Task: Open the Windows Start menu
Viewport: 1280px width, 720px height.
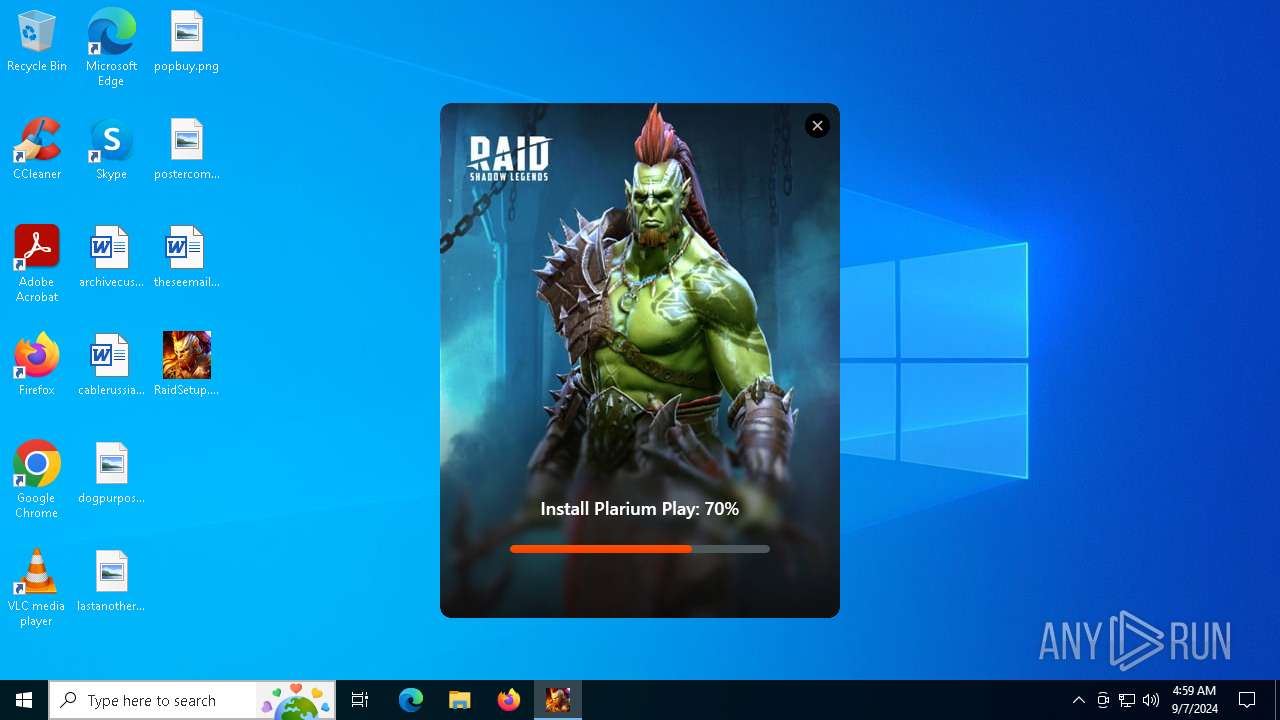Action: point(24,700)
